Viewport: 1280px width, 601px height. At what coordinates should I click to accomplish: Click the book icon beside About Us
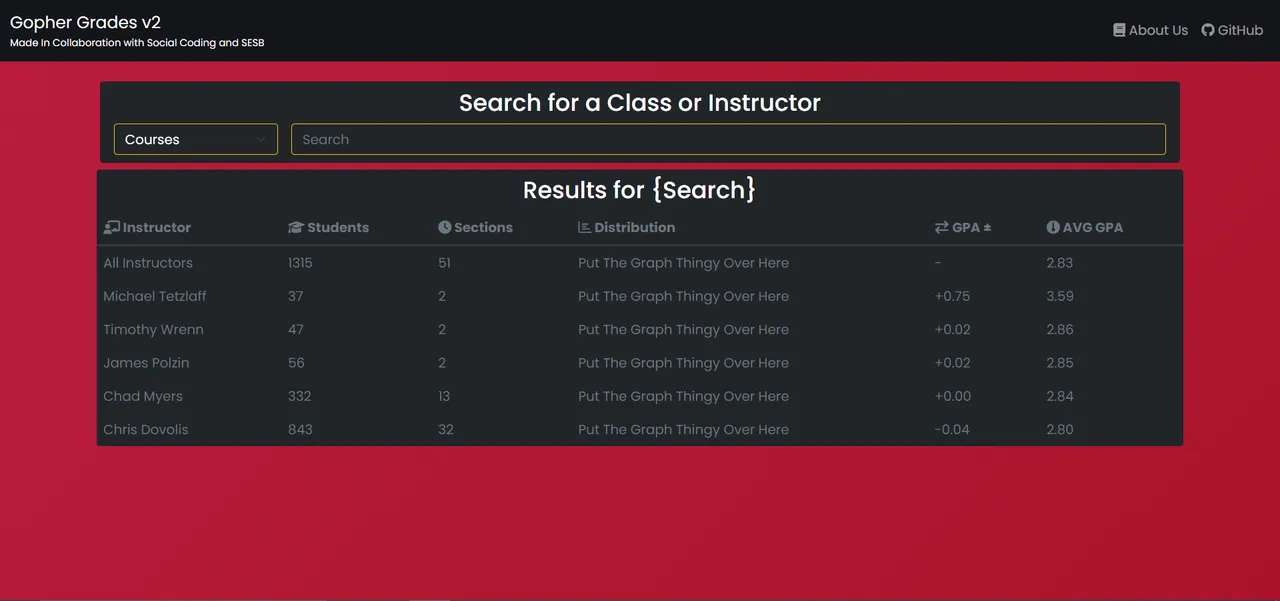[x=1119, y=30]
